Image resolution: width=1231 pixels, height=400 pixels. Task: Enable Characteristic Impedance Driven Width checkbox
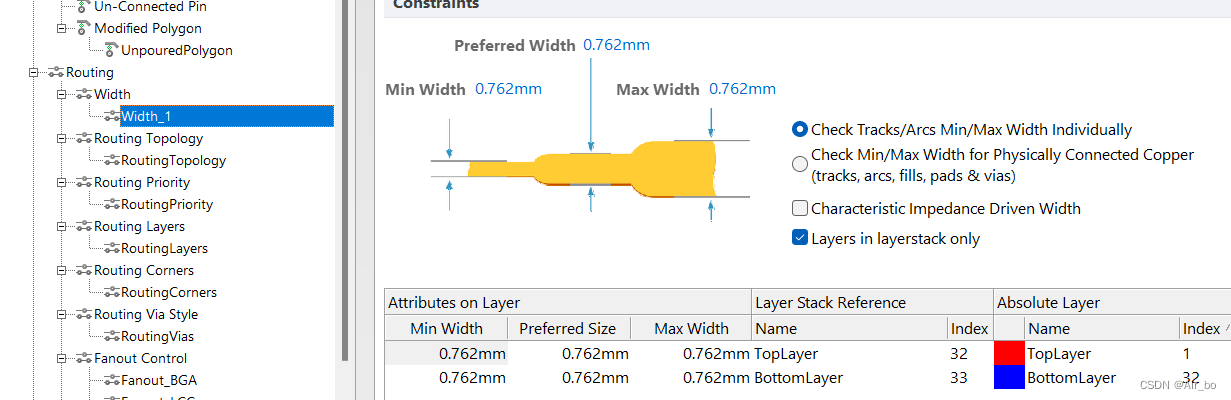click(x=800, y=209)
